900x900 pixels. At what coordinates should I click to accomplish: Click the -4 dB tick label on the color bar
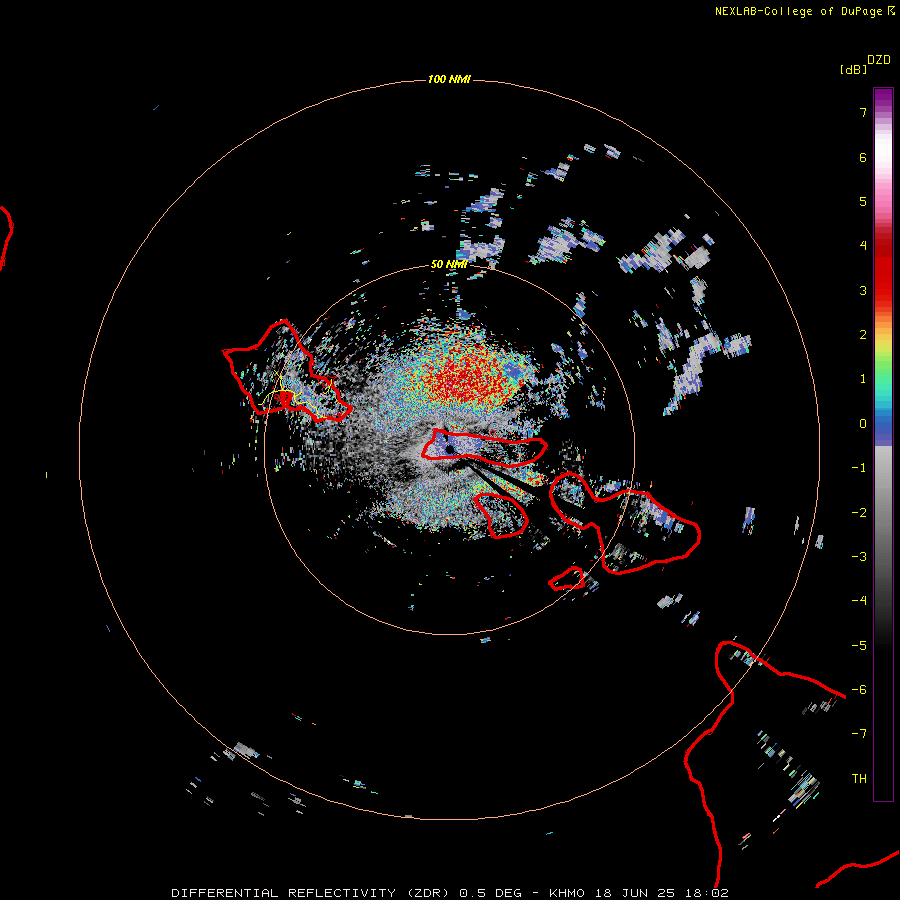click(859, 601)
